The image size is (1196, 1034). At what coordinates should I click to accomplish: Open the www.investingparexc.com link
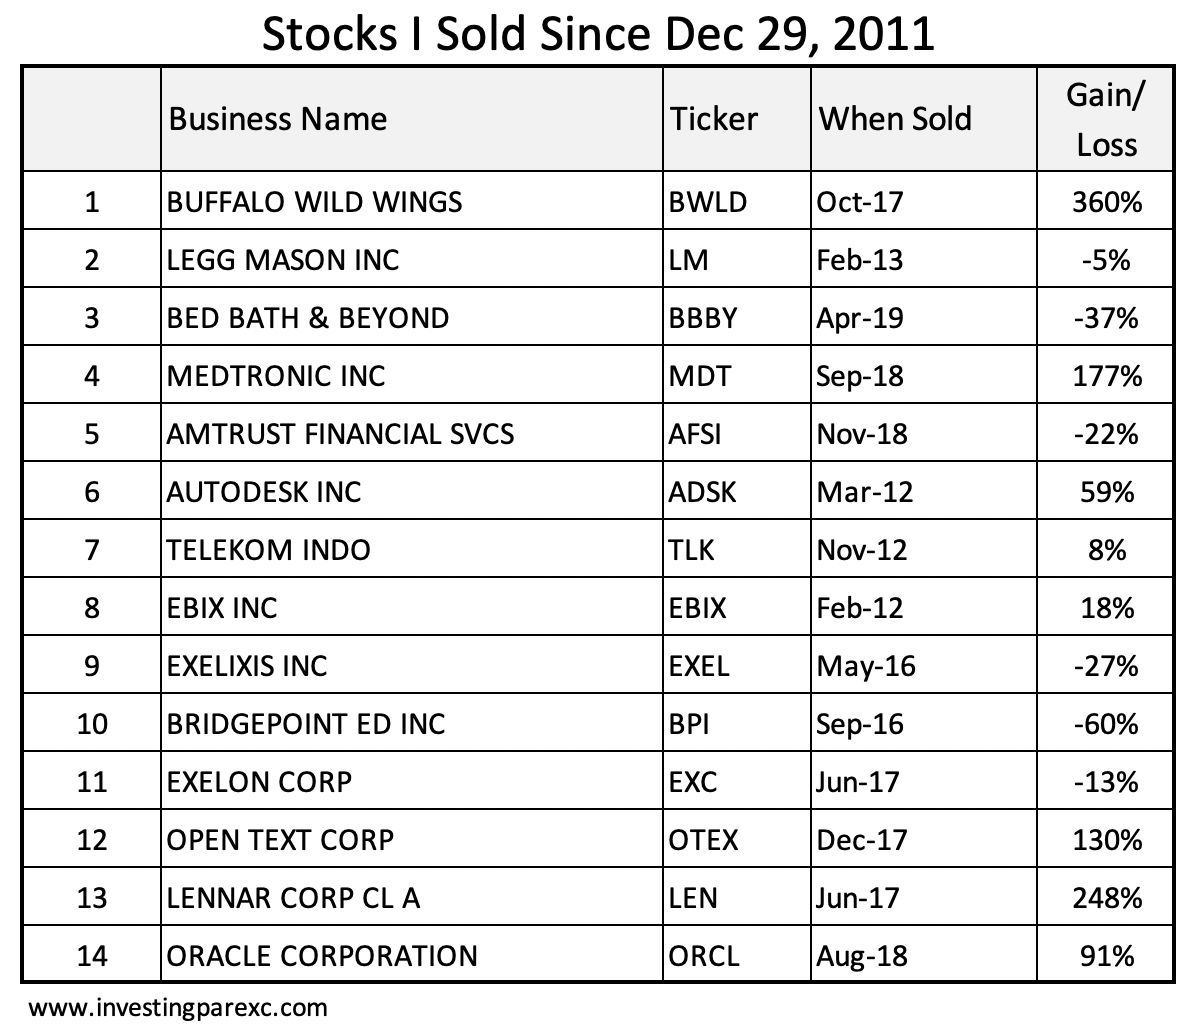coord(178,1008)
